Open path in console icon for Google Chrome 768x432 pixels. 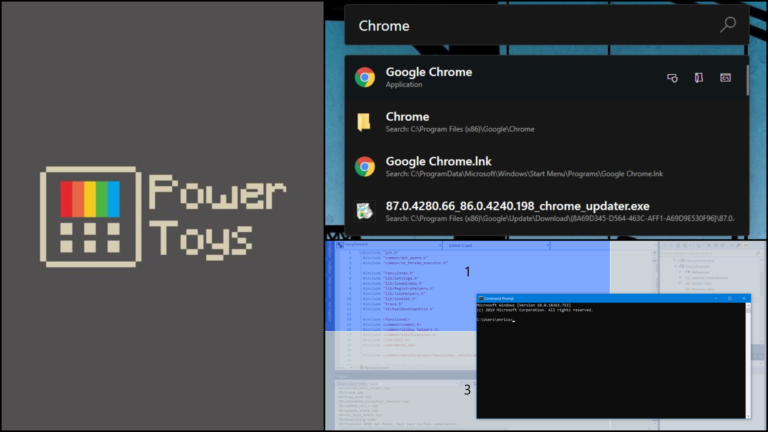[725, 77]
